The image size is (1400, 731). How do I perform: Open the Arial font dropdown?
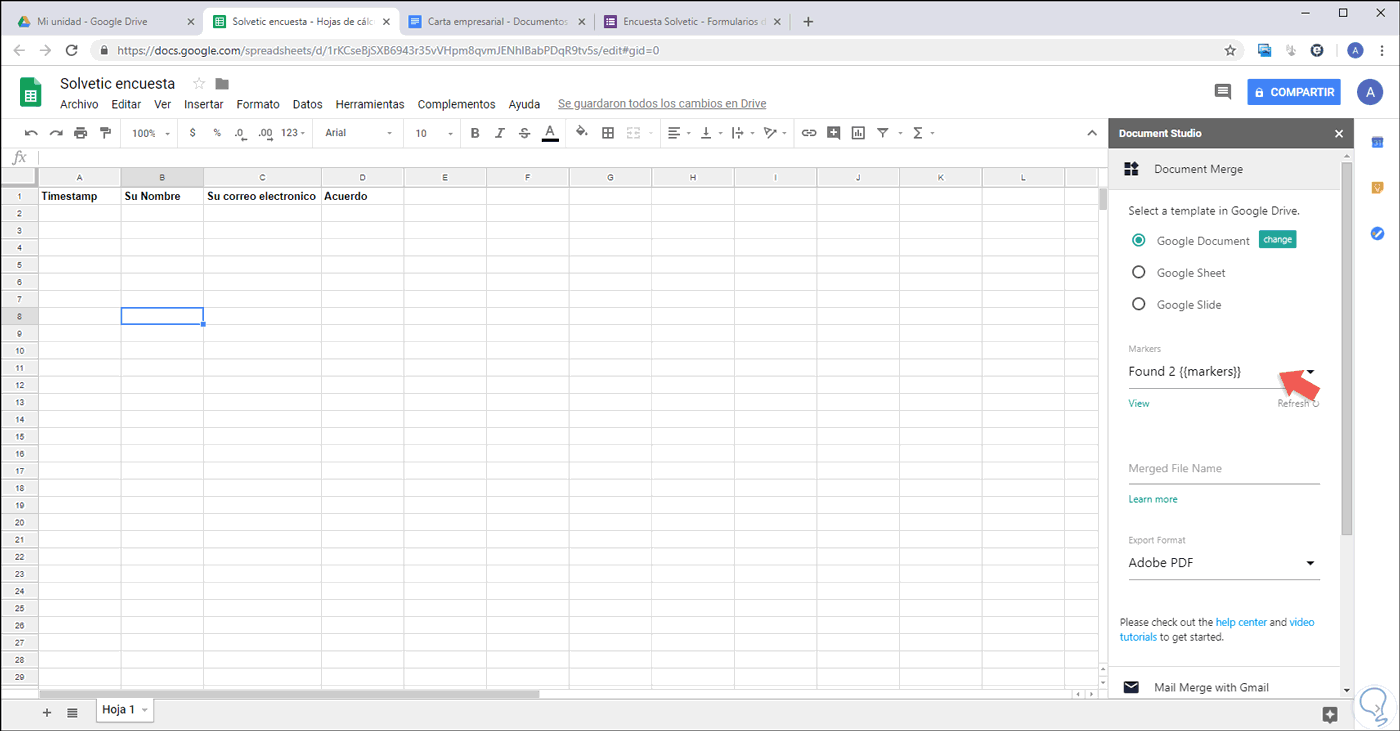point(359,133)
